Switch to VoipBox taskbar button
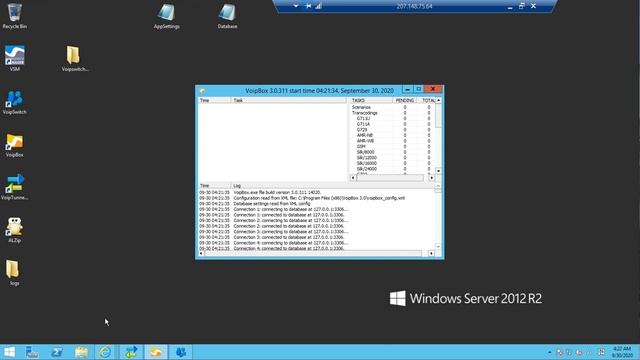The height and width of the screenshot is (360, 640). [x=156, y=352]
